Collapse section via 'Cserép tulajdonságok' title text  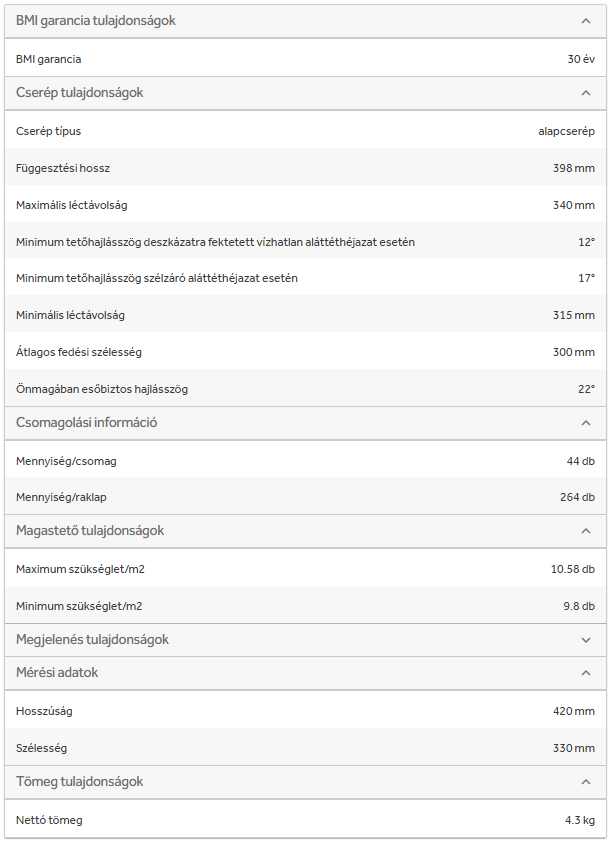click(x=80, y=93)
